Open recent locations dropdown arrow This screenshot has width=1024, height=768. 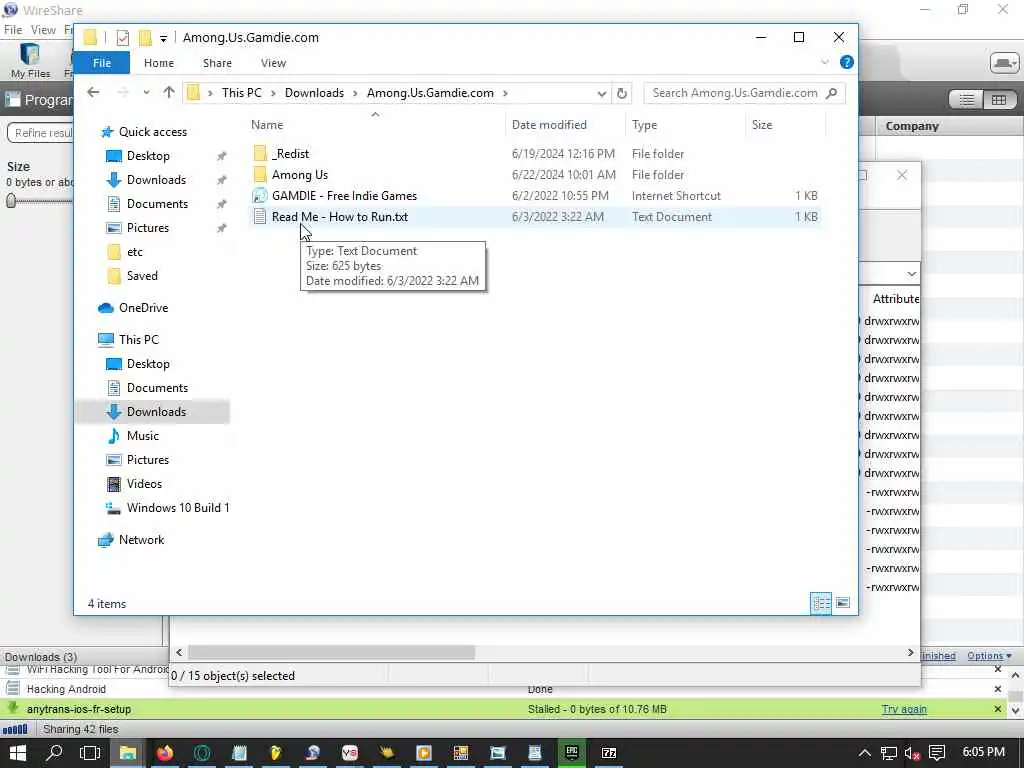tap(146, 93)
